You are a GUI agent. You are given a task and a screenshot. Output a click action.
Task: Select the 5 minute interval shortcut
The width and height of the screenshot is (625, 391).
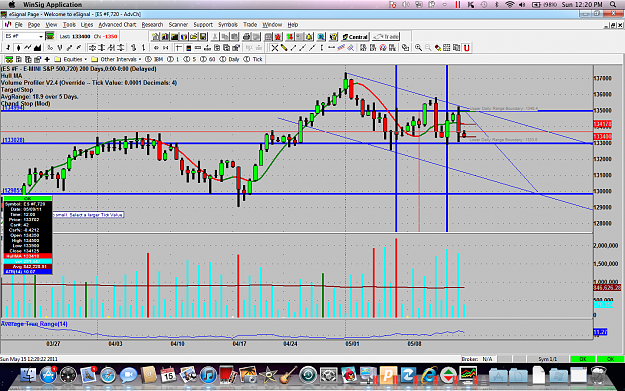click(190, 59)
